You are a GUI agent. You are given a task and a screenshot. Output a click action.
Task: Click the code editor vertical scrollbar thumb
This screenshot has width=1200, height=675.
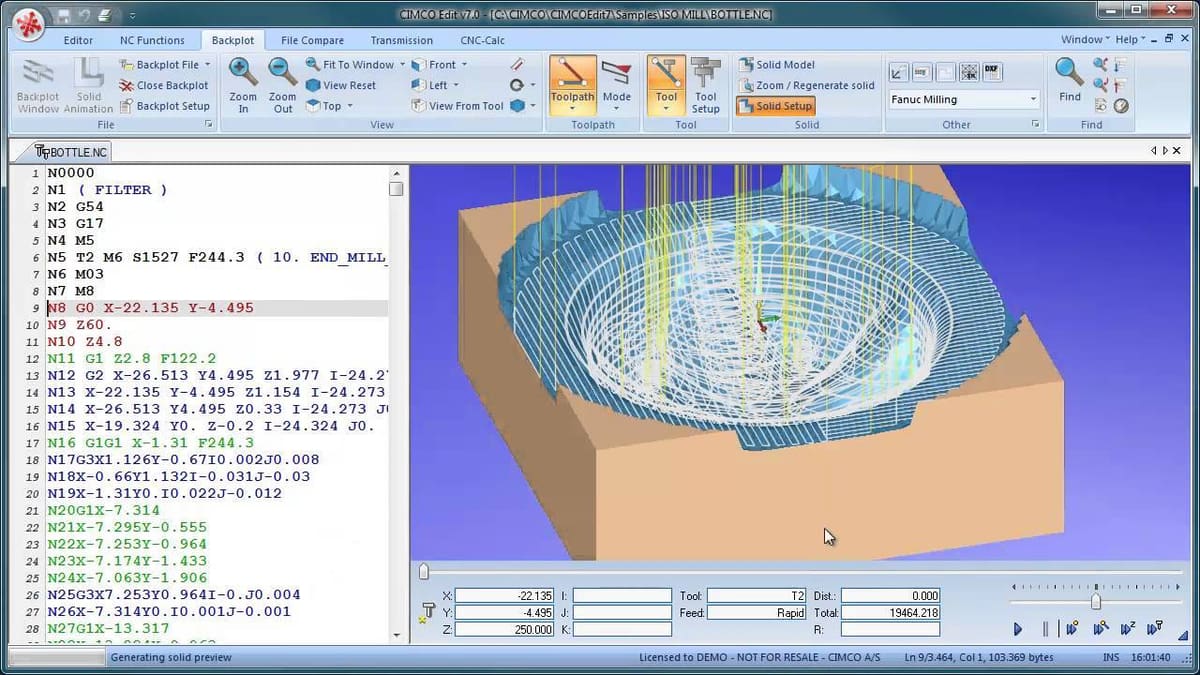point(396,189)
